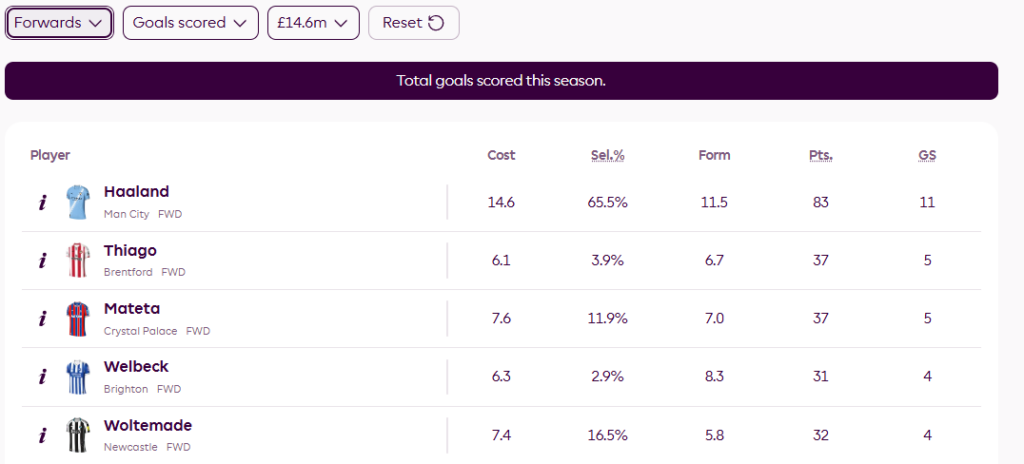This screenshot has height=464, width=1024.
Task: Select the Woltemade player name
Action: point(148,425)
